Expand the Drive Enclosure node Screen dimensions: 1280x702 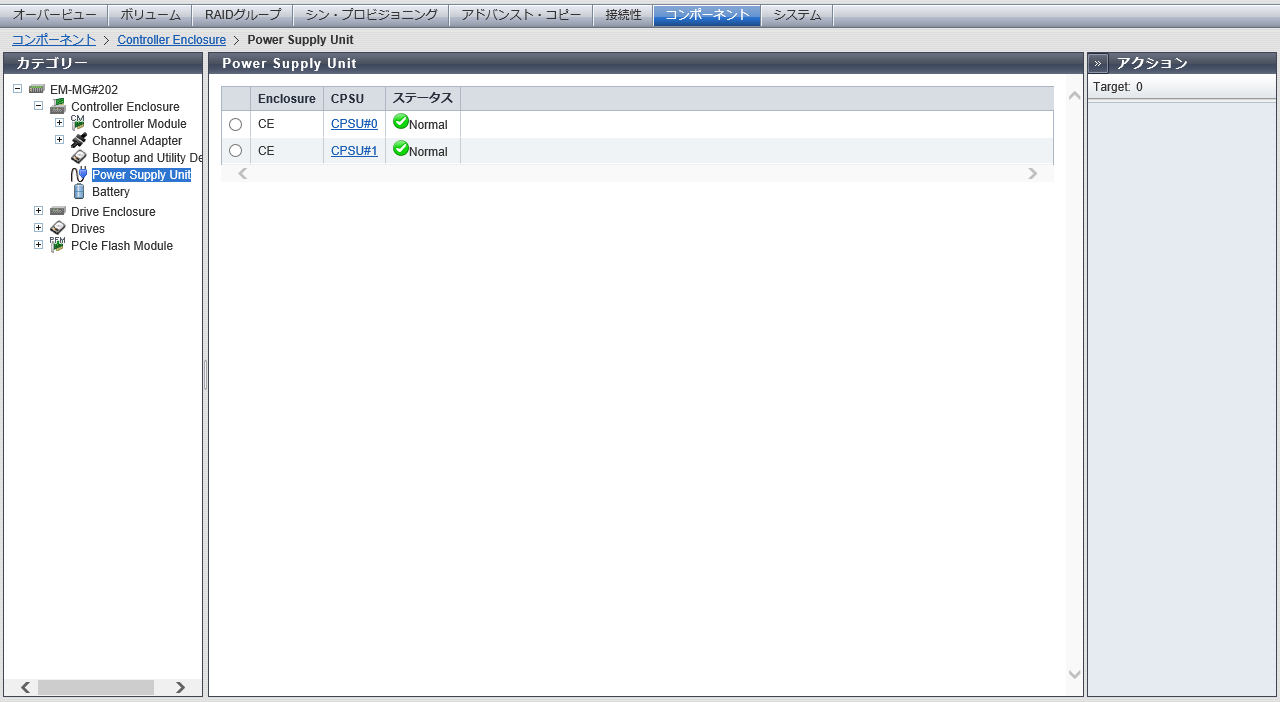click(39, 211)
